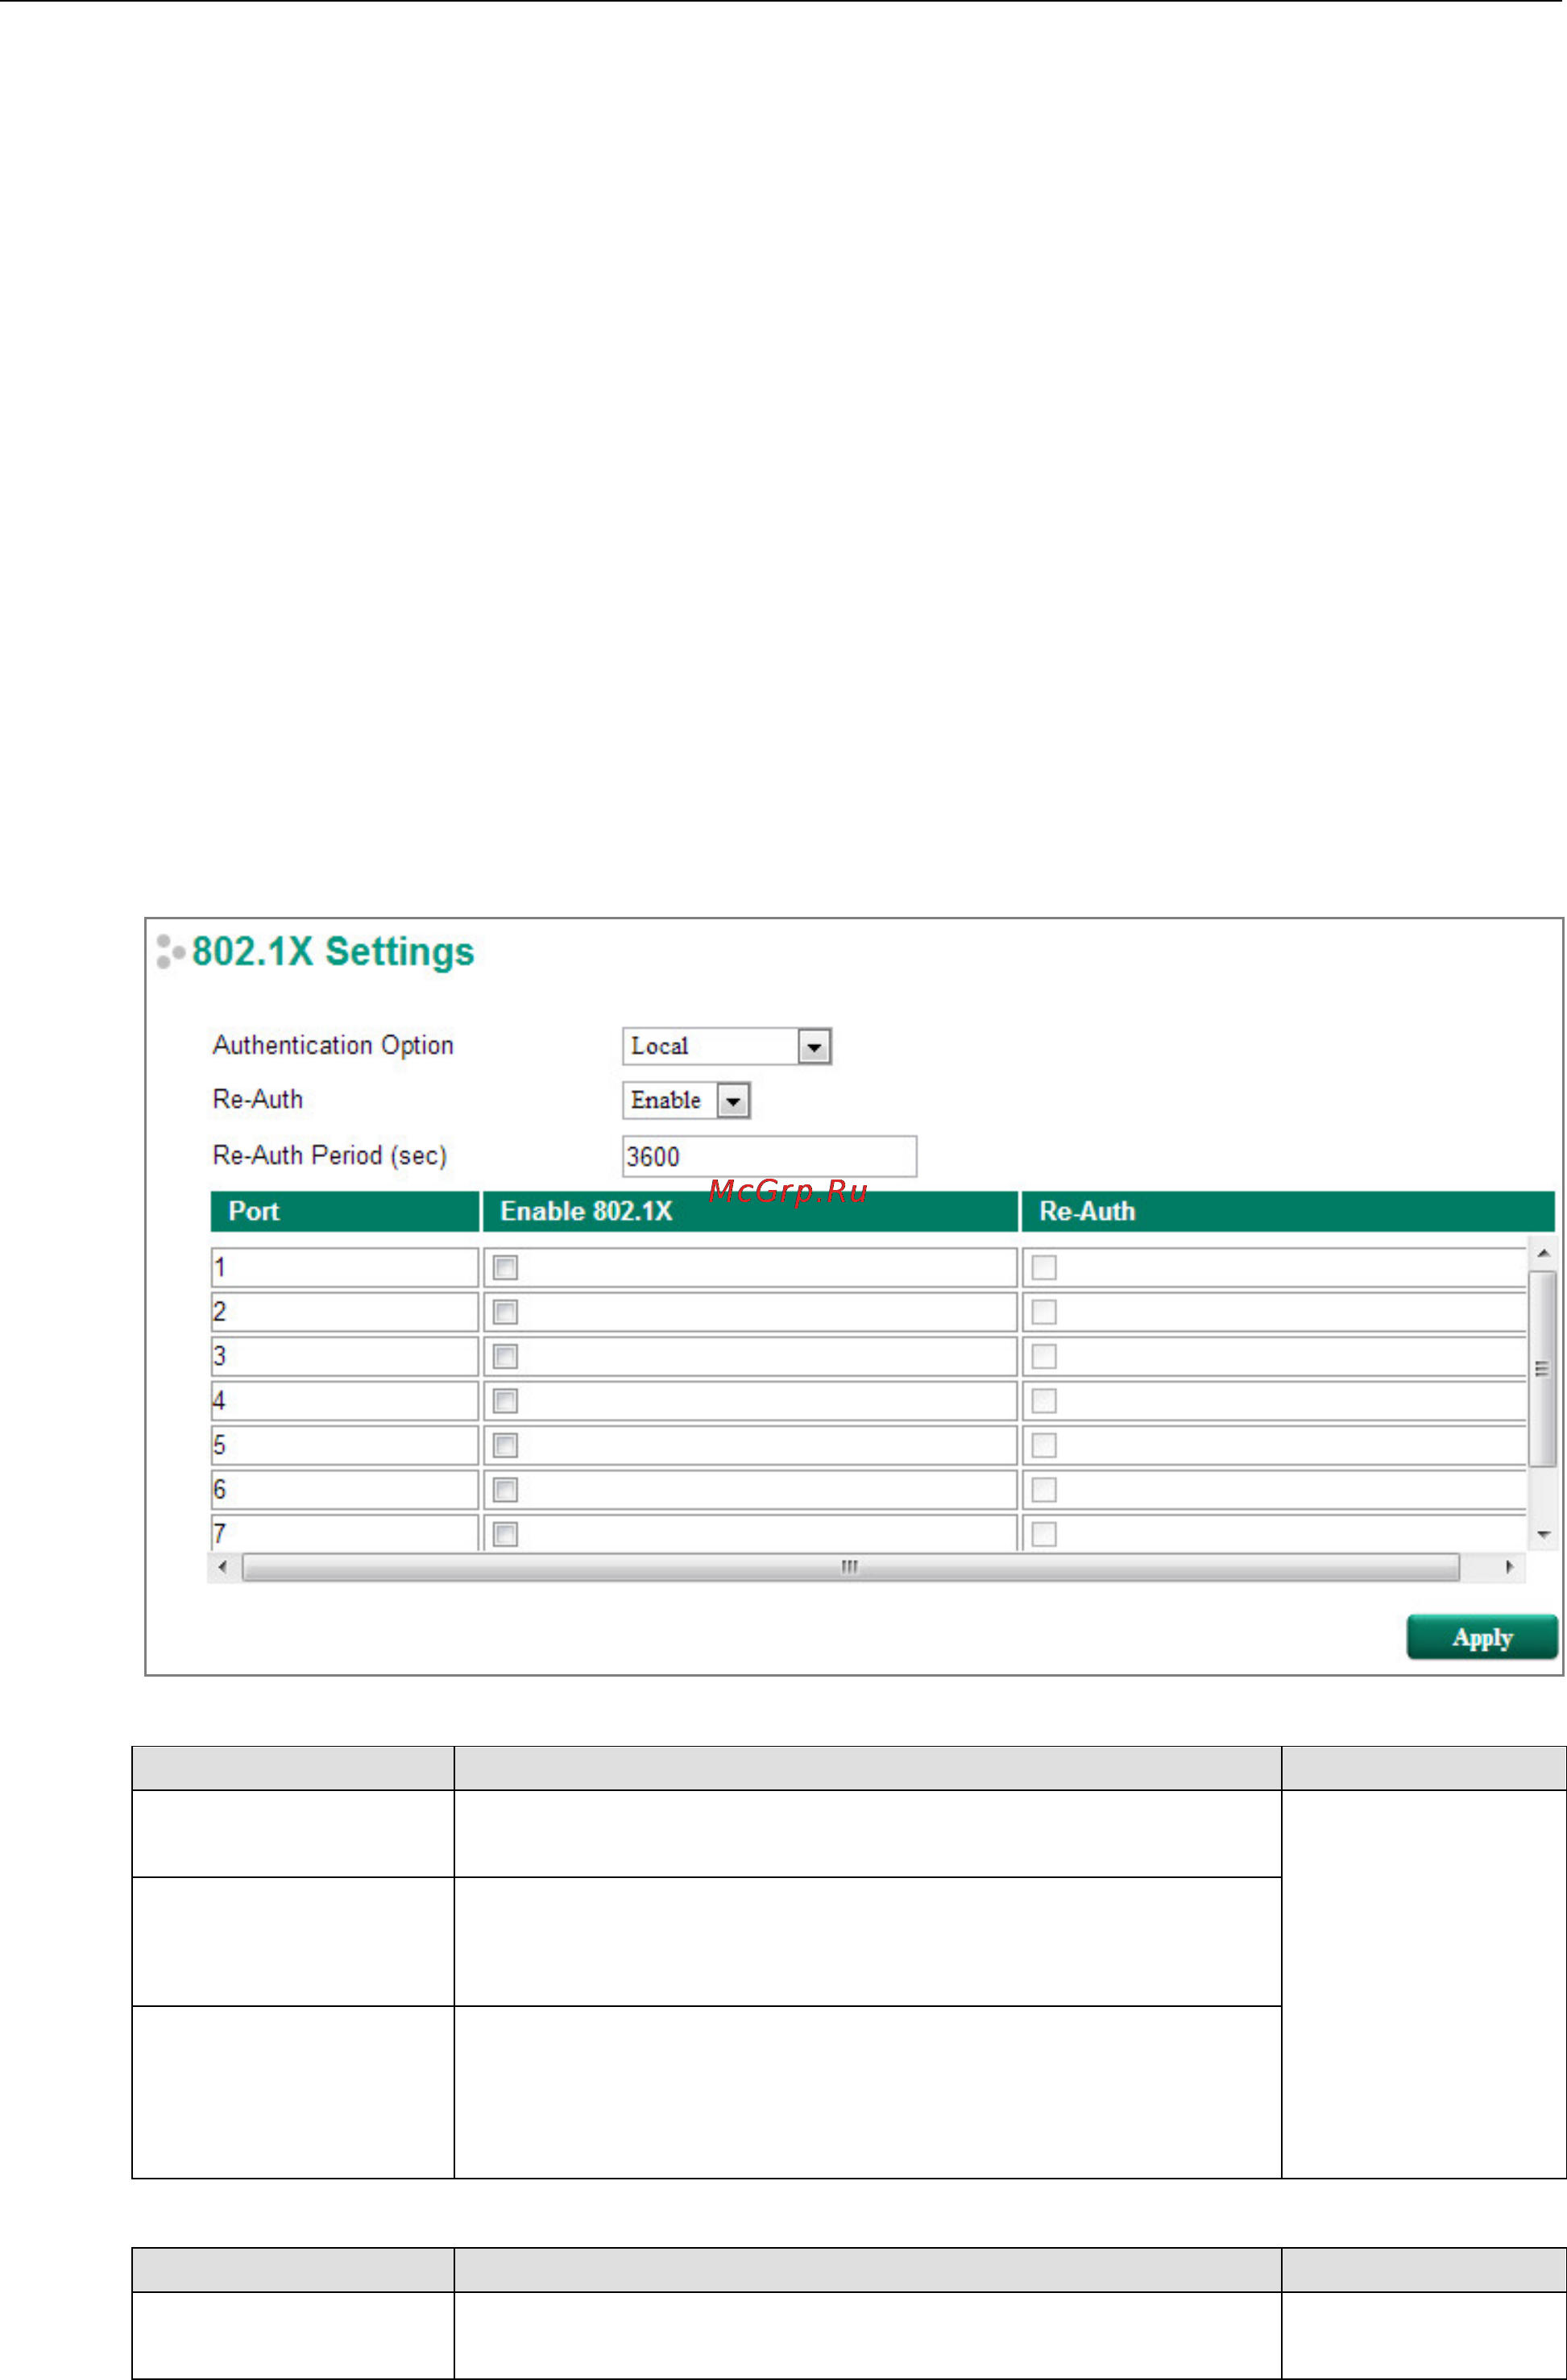Enable 802.1X for port 2

pyautogui.click(x=506, y=1312)
